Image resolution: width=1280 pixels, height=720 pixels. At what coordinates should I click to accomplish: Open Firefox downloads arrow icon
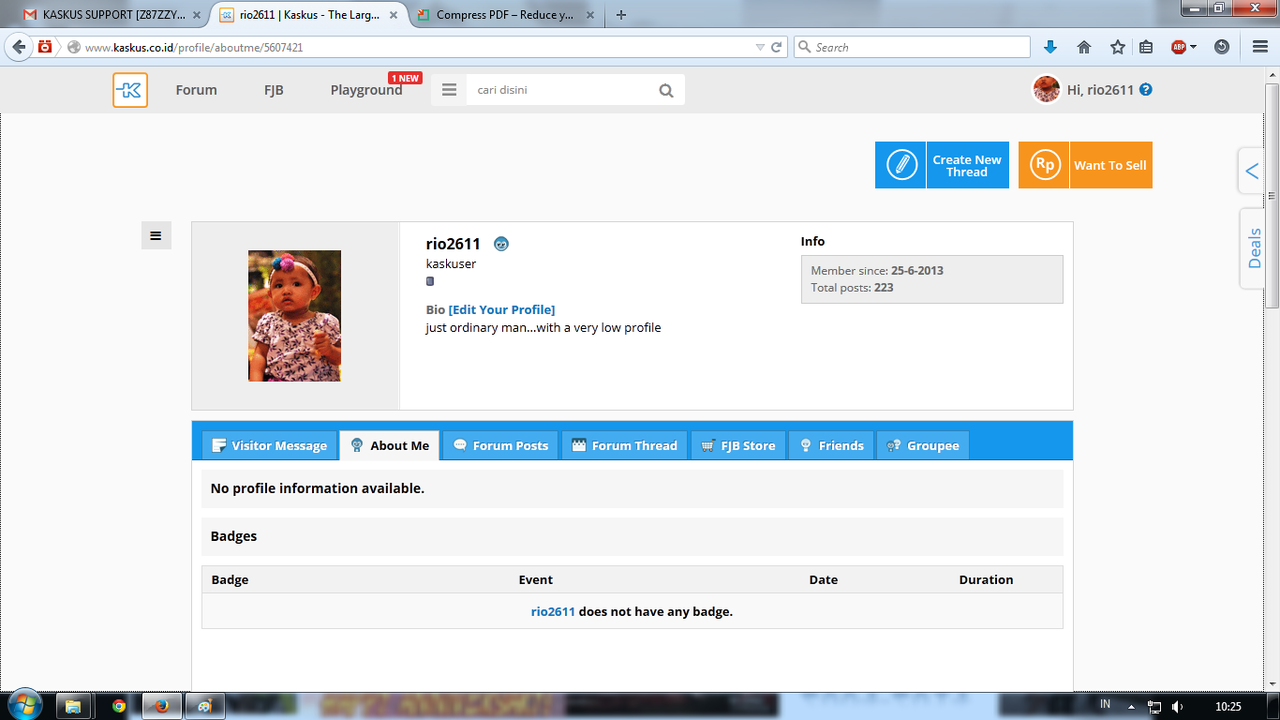(x=1050, y=47)
